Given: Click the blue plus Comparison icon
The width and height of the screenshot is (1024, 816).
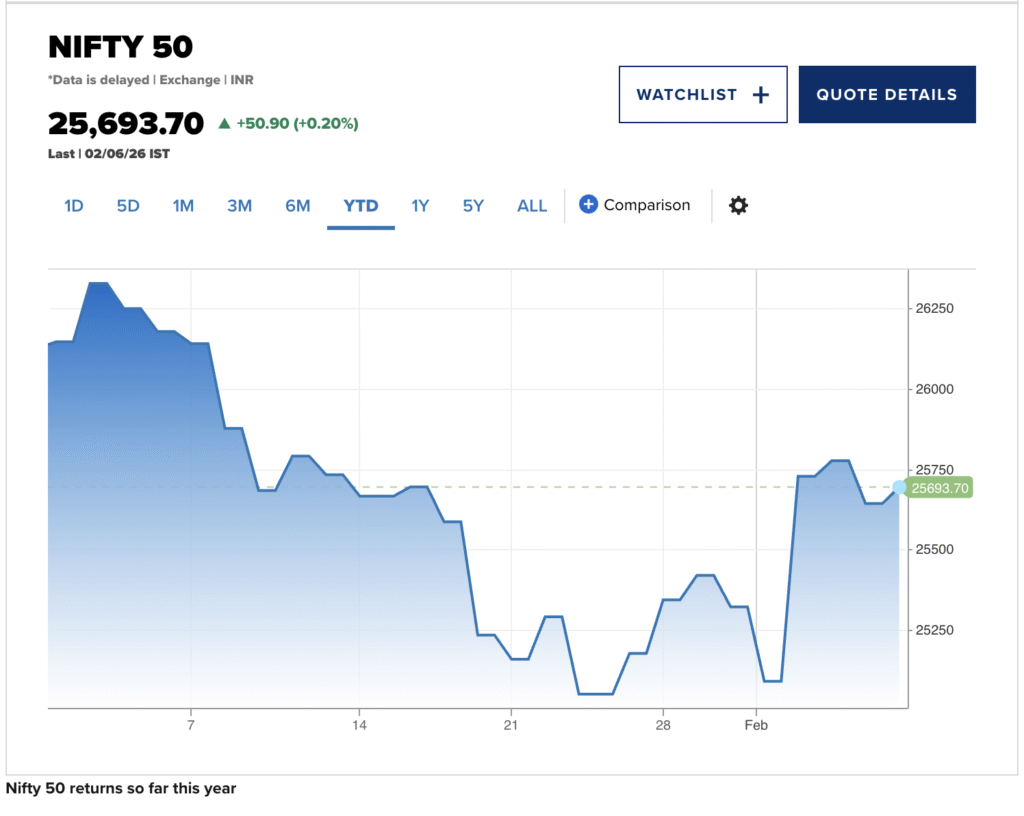Looking at the screenshot, I should [588, 205].
